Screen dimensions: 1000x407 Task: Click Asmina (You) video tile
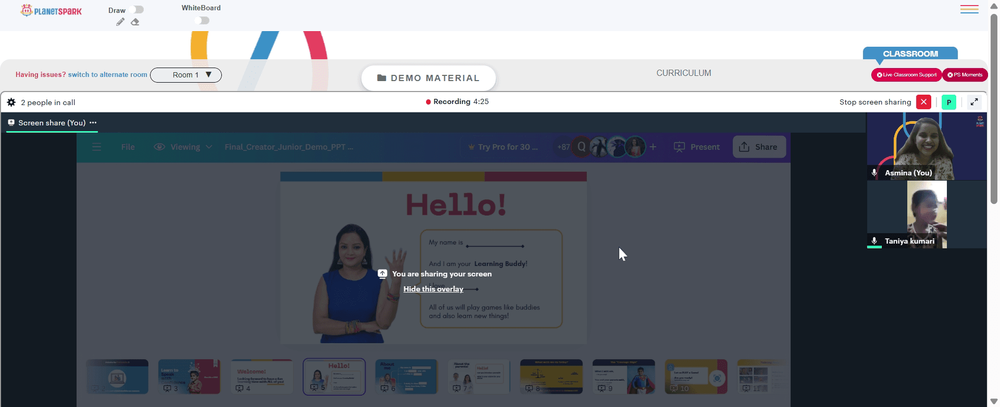coord(927,147)
